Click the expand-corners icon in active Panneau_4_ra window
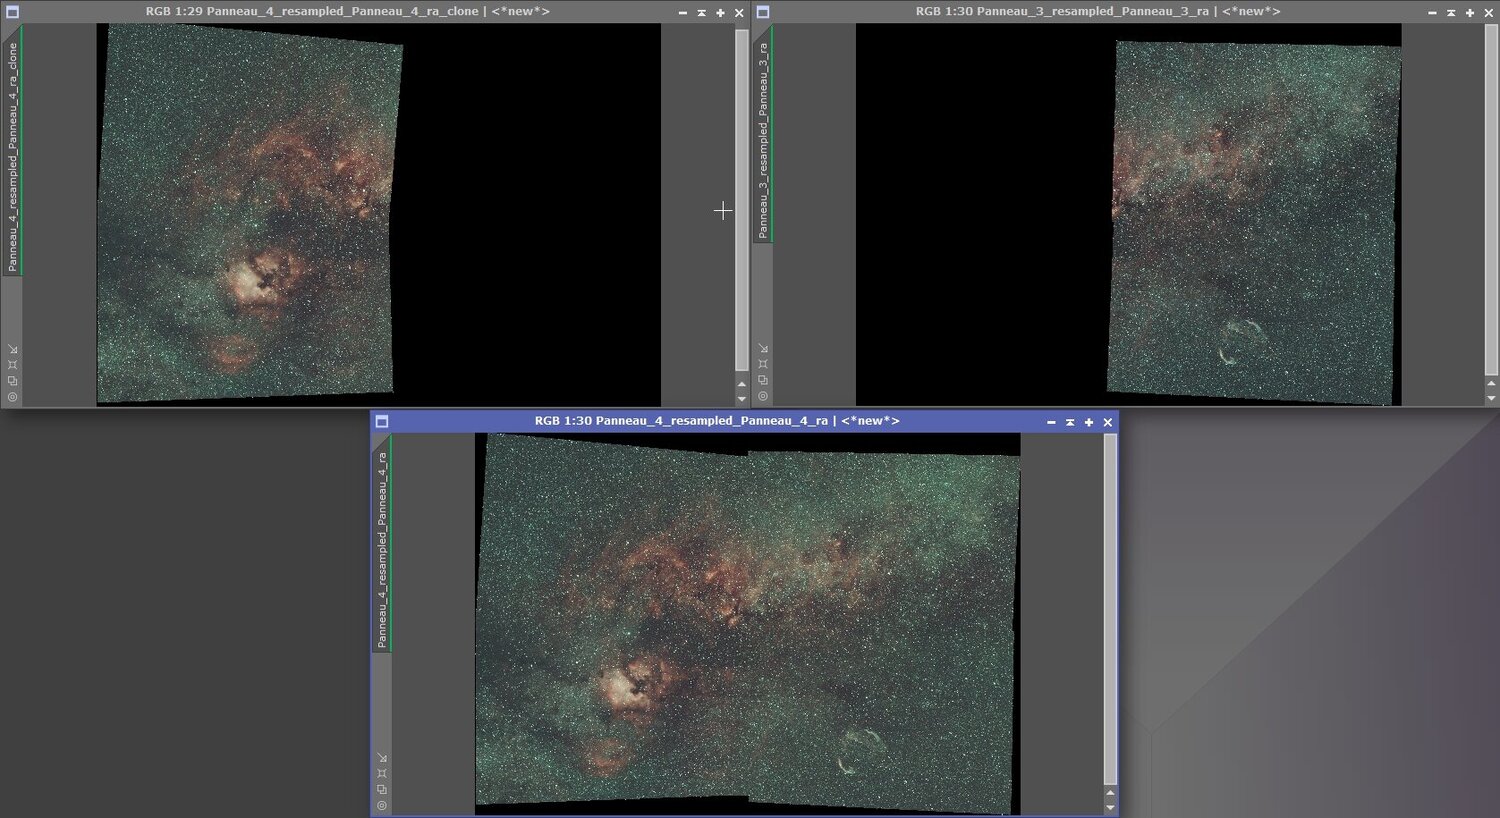Viewport: 1500px width, 818px height. click(x=382, y=774)
